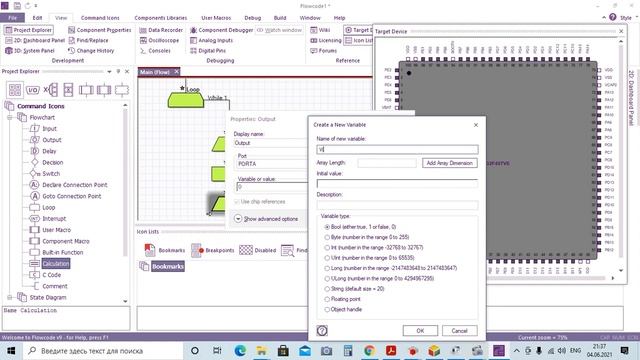The height and width of the screenshot is (360, 640).
Task: Select Goto Connection Point in tree
Action: tap(66, 196)
